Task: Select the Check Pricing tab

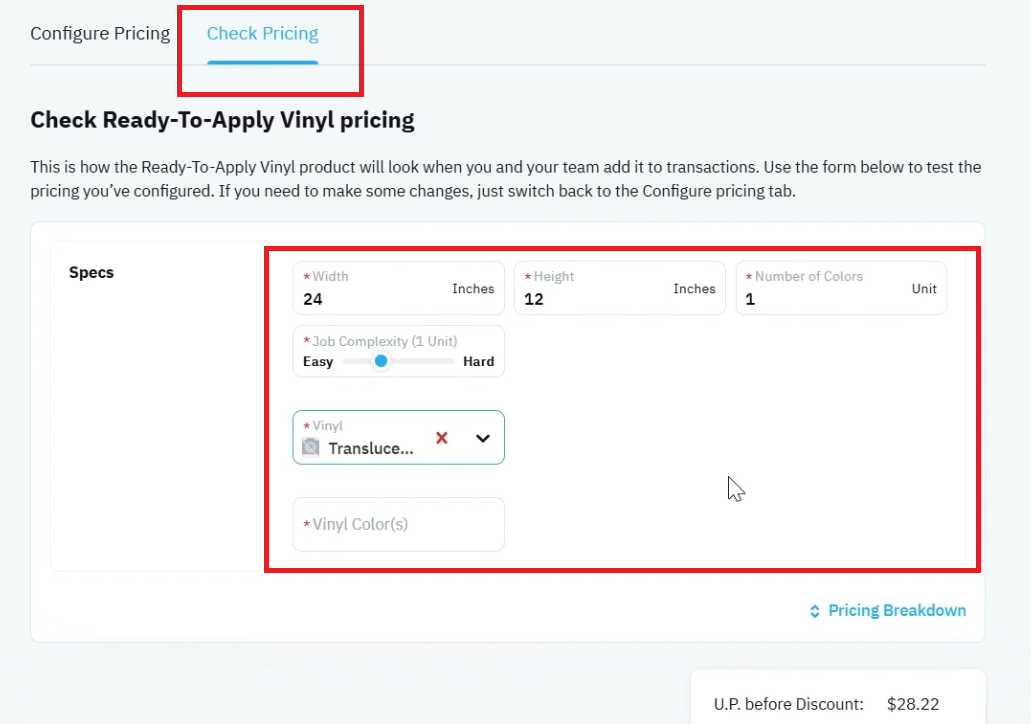Action: [x=262, y=34]
